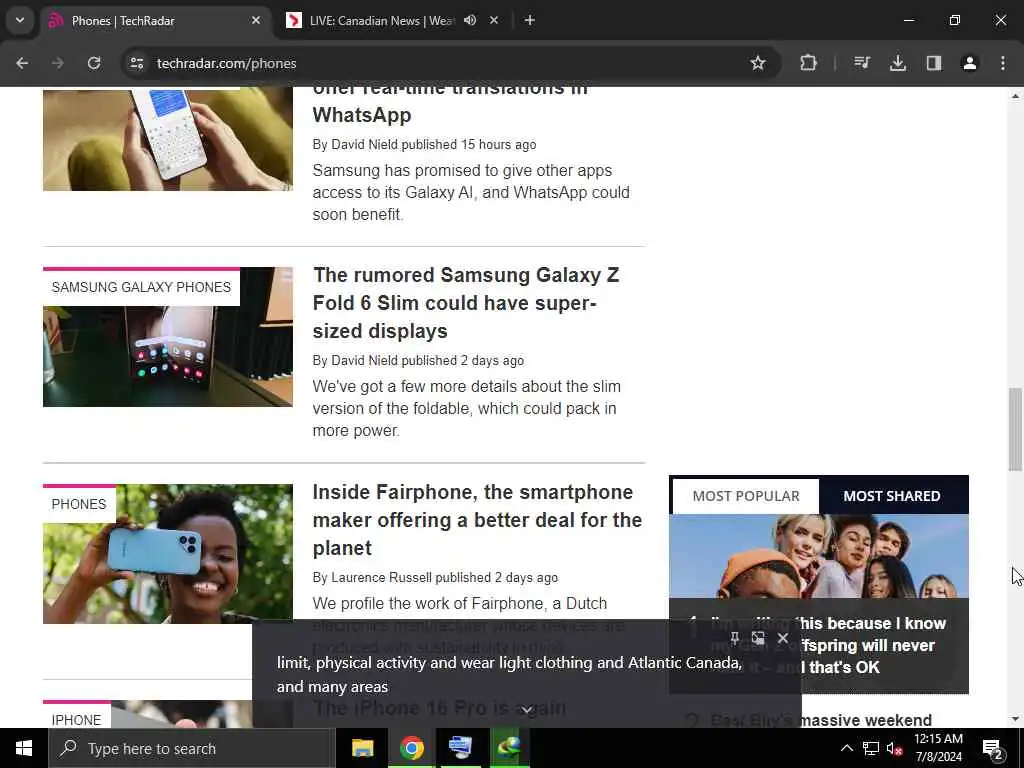This screenshot has width=1024, height=768.
Task: Reload the current page
Action: (x=94, y=63)
